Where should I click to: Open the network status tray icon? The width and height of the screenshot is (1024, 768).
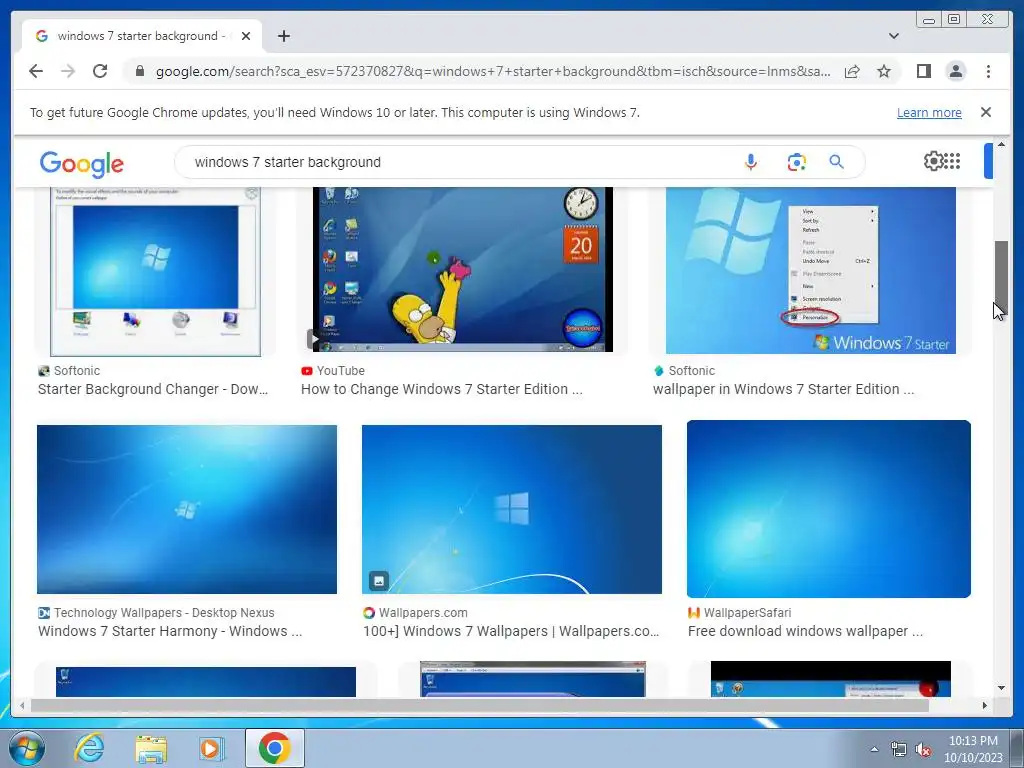pyautogui.click(x=899, y=750)
